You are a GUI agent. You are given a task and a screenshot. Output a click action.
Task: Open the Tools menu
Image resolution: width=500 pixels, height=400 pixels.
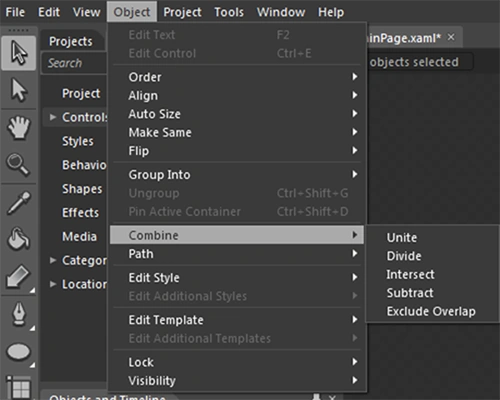(229, 12)
